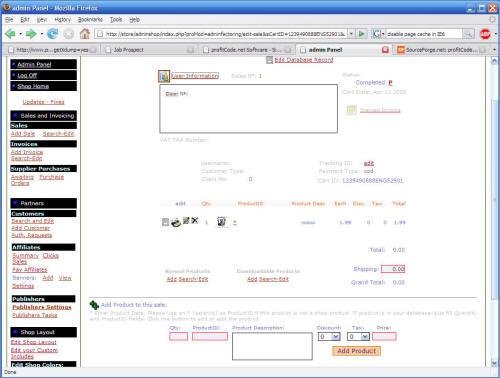Click the red ABP Adblock Plus icon

tap(485, 34)
